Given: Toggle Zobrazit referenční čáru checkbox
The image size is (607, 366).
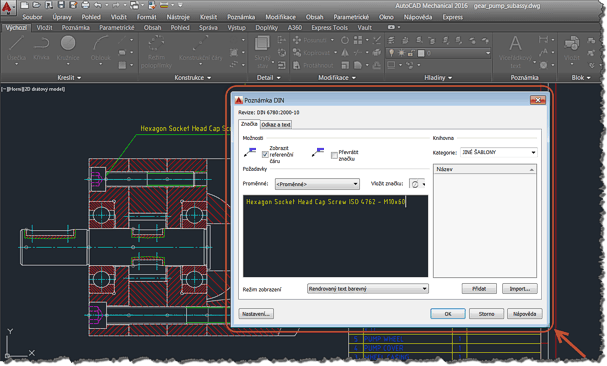Looking at the screenshot, I should click(x=265, y=155).
